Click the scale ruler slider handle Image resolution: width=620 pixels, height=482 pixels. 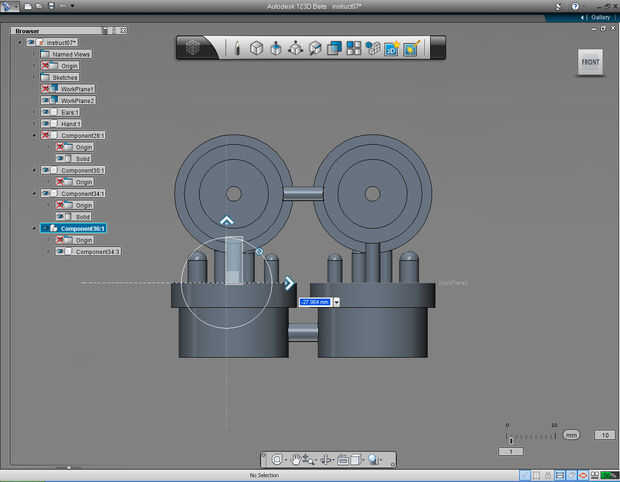coord(511,439)
